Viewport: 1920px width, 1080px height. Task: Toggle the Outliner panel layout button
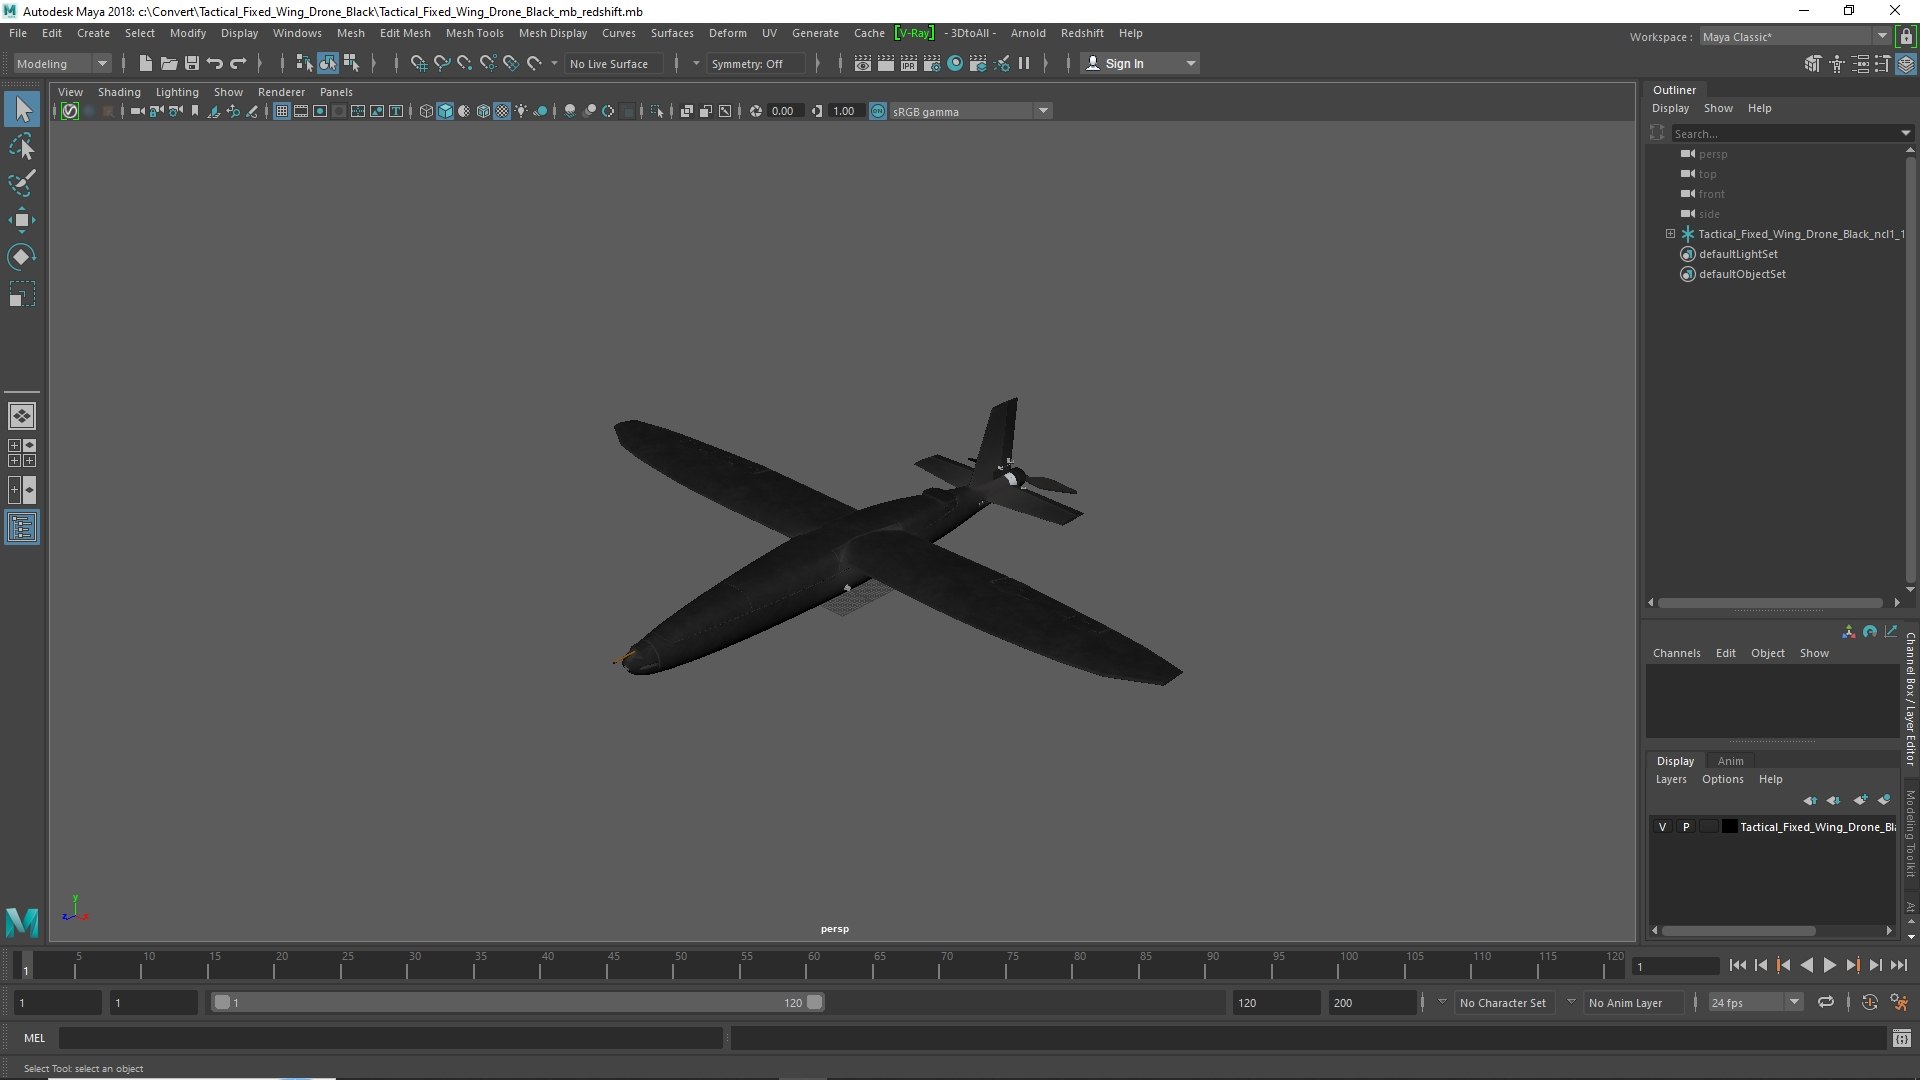point(22,527)
